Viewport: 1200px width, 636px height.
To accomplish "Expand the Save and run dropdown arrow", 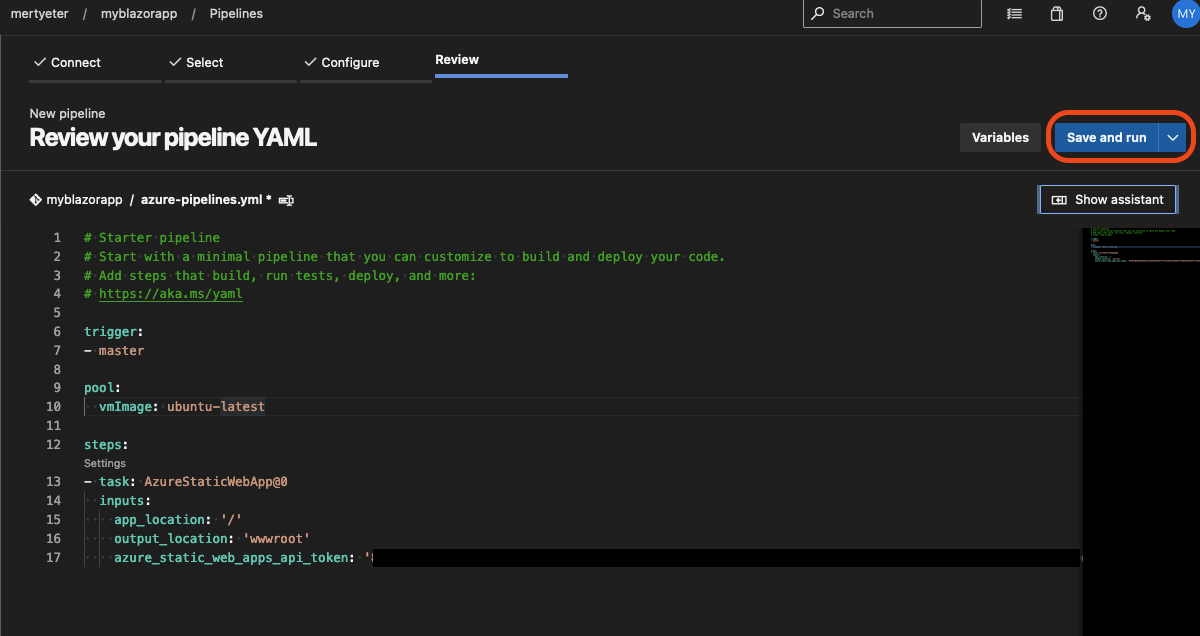I will pyautogui.click(x=1173, y=138).
